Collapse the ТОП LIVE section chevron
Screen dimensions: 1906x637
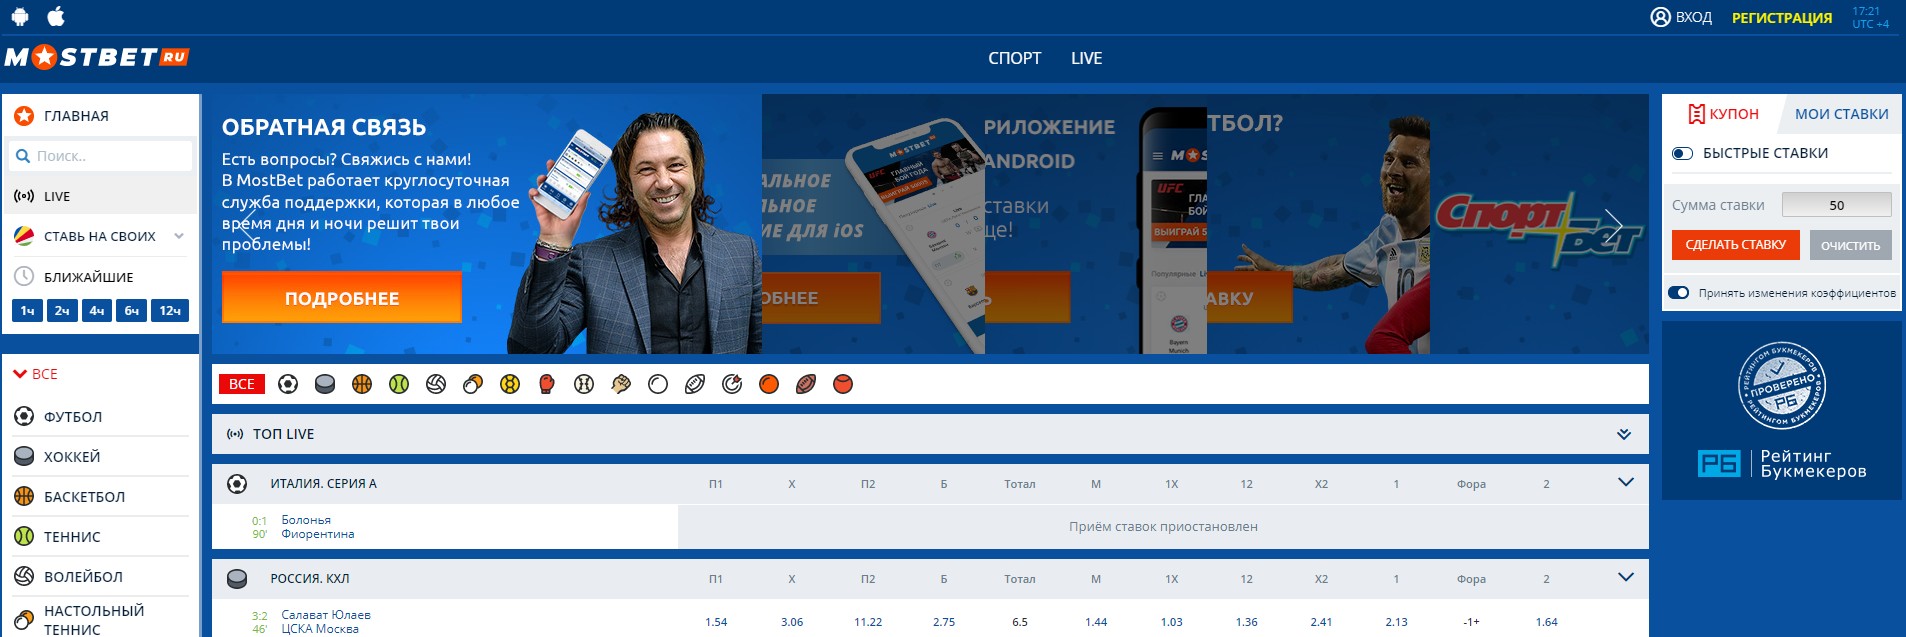click(x=1624, y=434)
